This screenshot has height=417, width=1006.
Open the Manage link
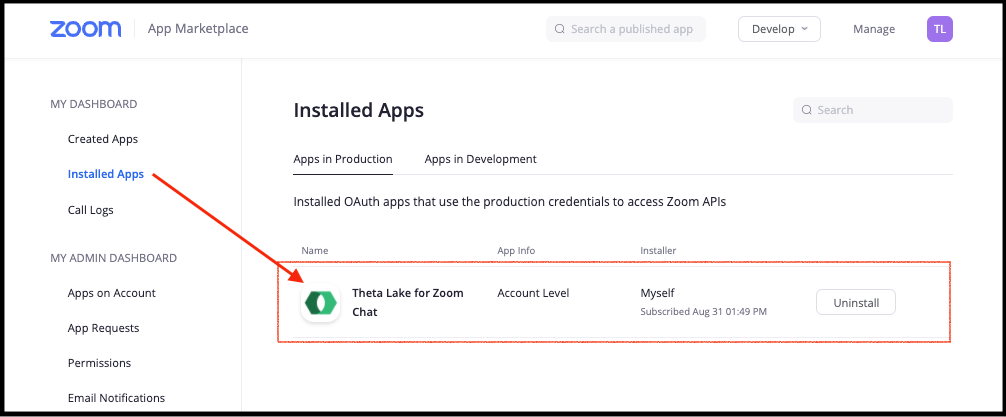pos(874,29)
